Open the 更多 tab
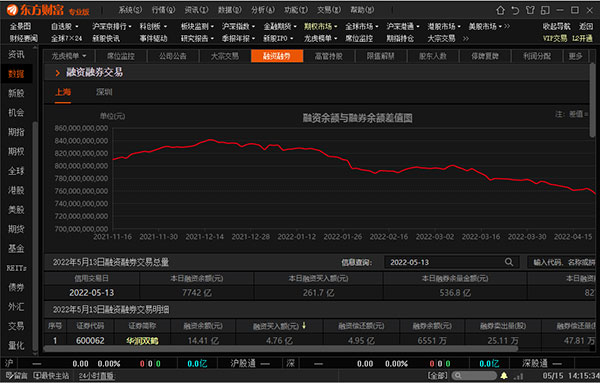 coord(575,56)
